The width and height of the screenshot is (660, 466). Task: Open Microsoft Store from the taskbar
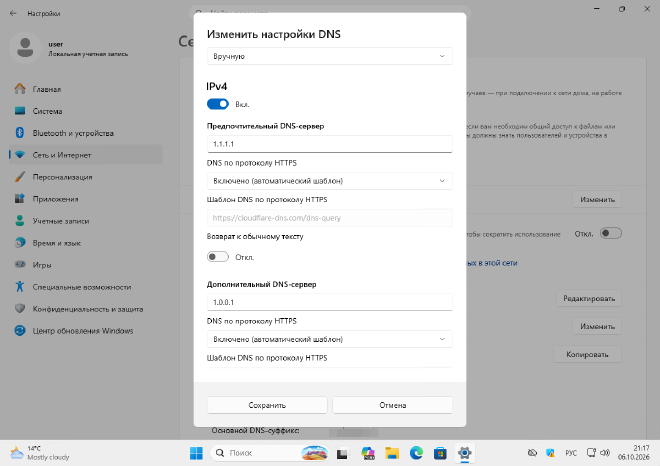[440, 453]
